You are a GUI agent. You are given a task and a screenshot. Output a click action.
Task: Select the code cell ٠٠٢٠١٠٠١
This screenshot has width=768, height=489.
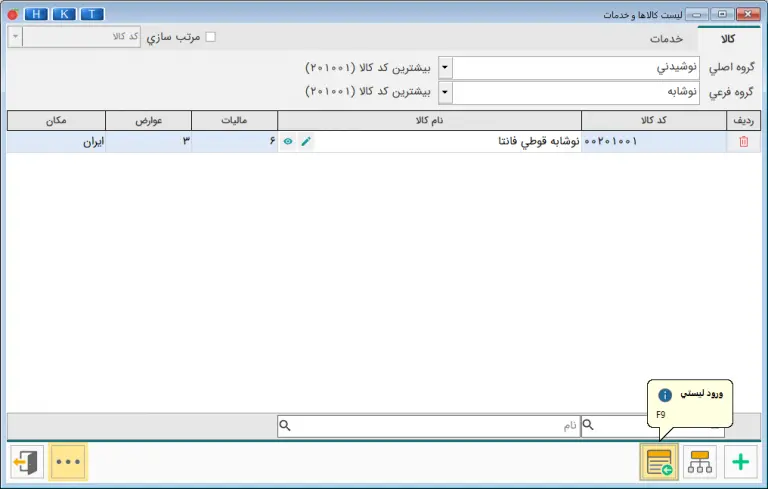[x=653, y=142]
